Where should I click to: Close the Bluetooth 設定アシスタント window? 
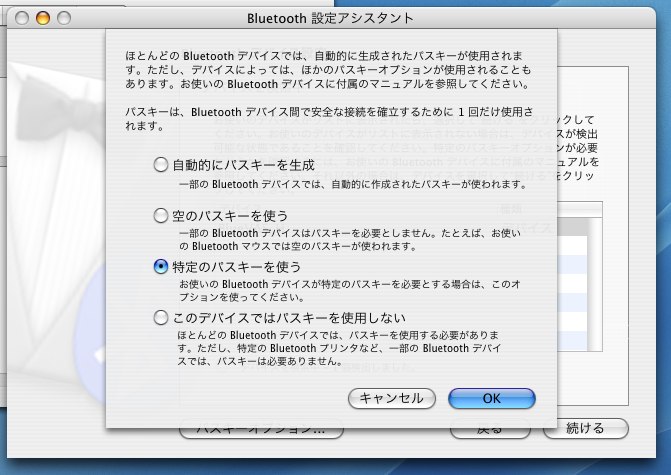pos(22,18)
